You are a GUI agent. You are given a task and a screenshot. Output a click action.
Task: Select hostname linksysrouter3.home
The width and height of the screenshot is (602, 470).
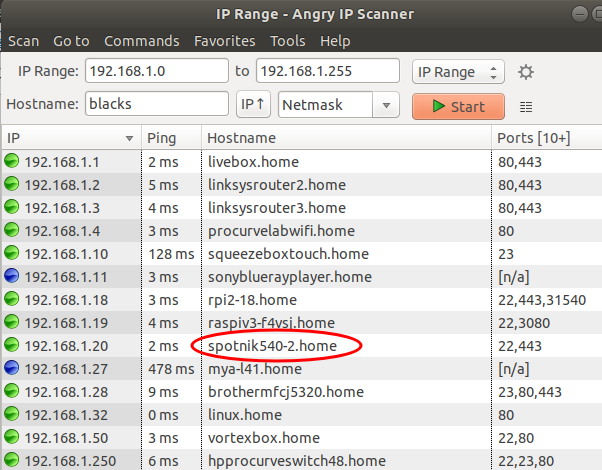277,208
